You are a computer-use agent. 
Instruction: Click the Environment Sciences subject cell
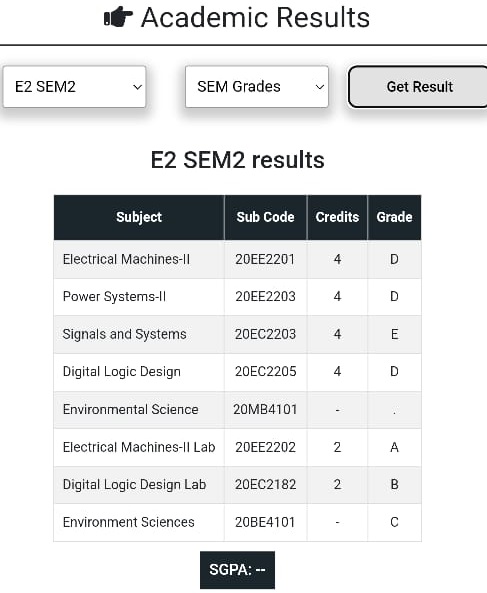(x=139, y=522)
